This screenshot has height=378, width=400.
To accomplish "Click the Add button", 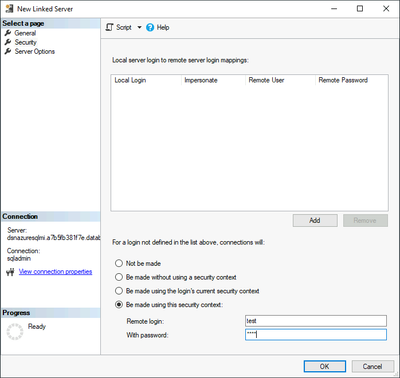I will pyautogui.click(x=315, y=220).
